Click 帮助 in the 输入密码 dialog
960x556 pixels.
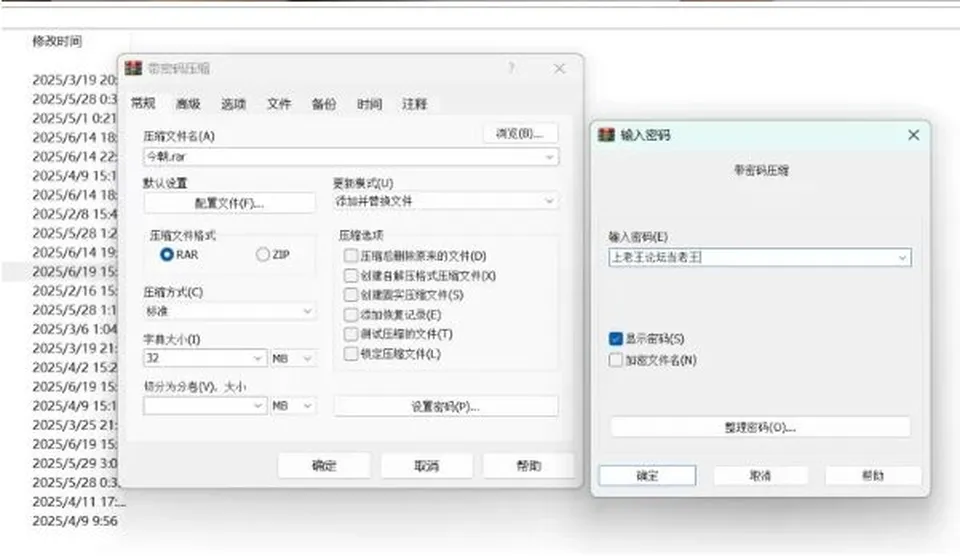[x=873, y=475]
